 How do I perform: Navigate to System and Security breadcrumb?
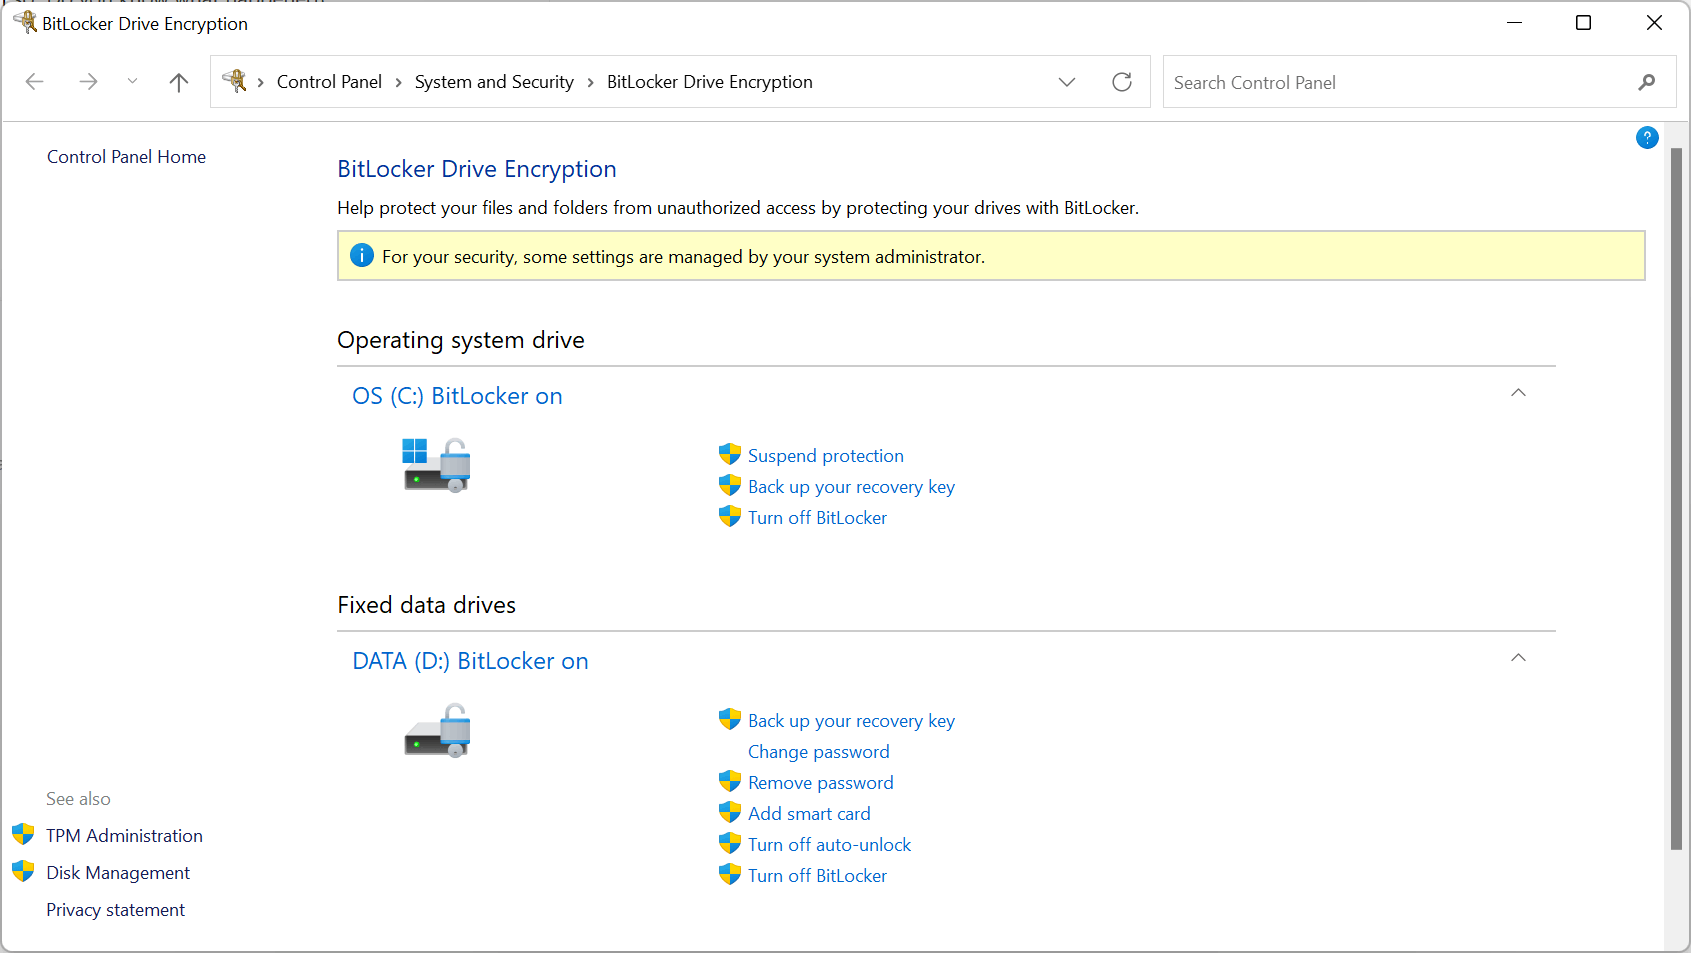tap(494, 82)
